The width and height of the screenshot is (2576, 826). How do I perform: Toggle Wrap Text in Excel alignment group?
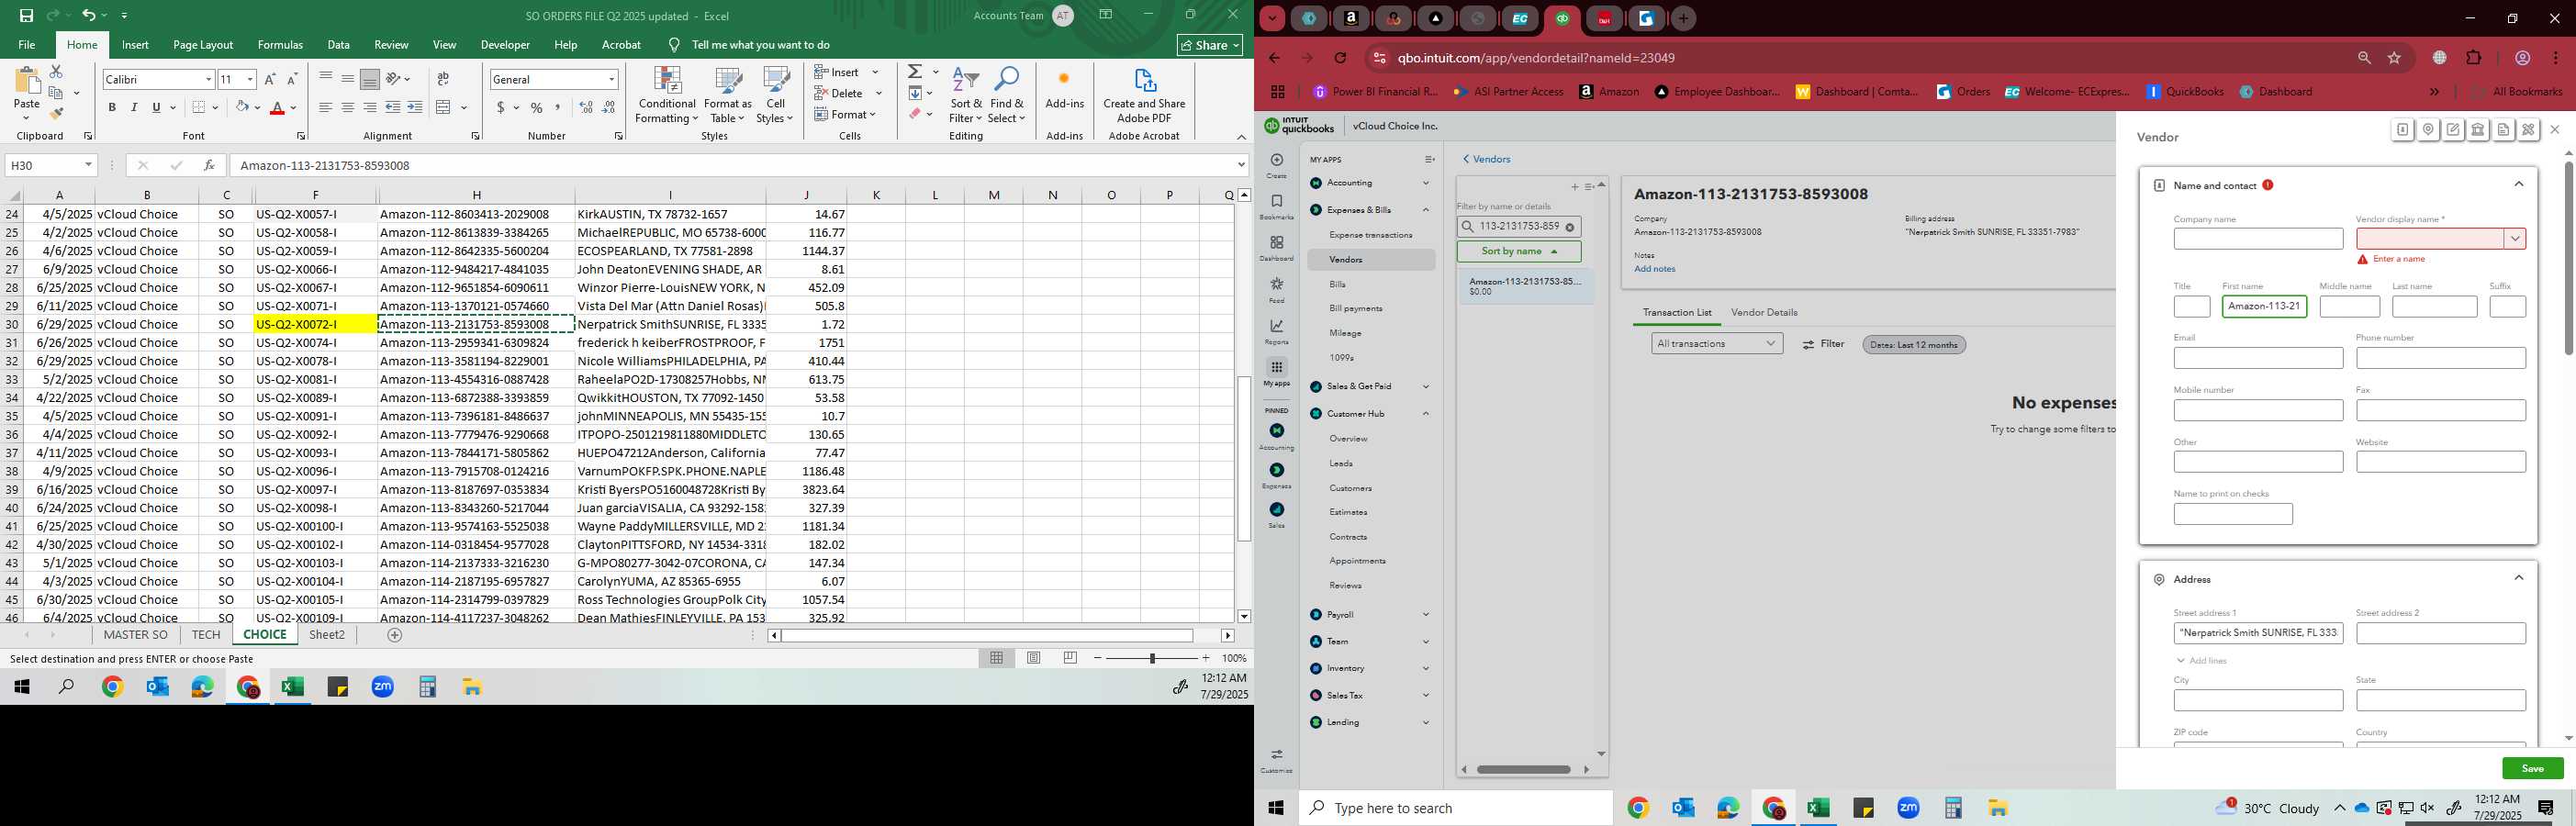(443, 79)
